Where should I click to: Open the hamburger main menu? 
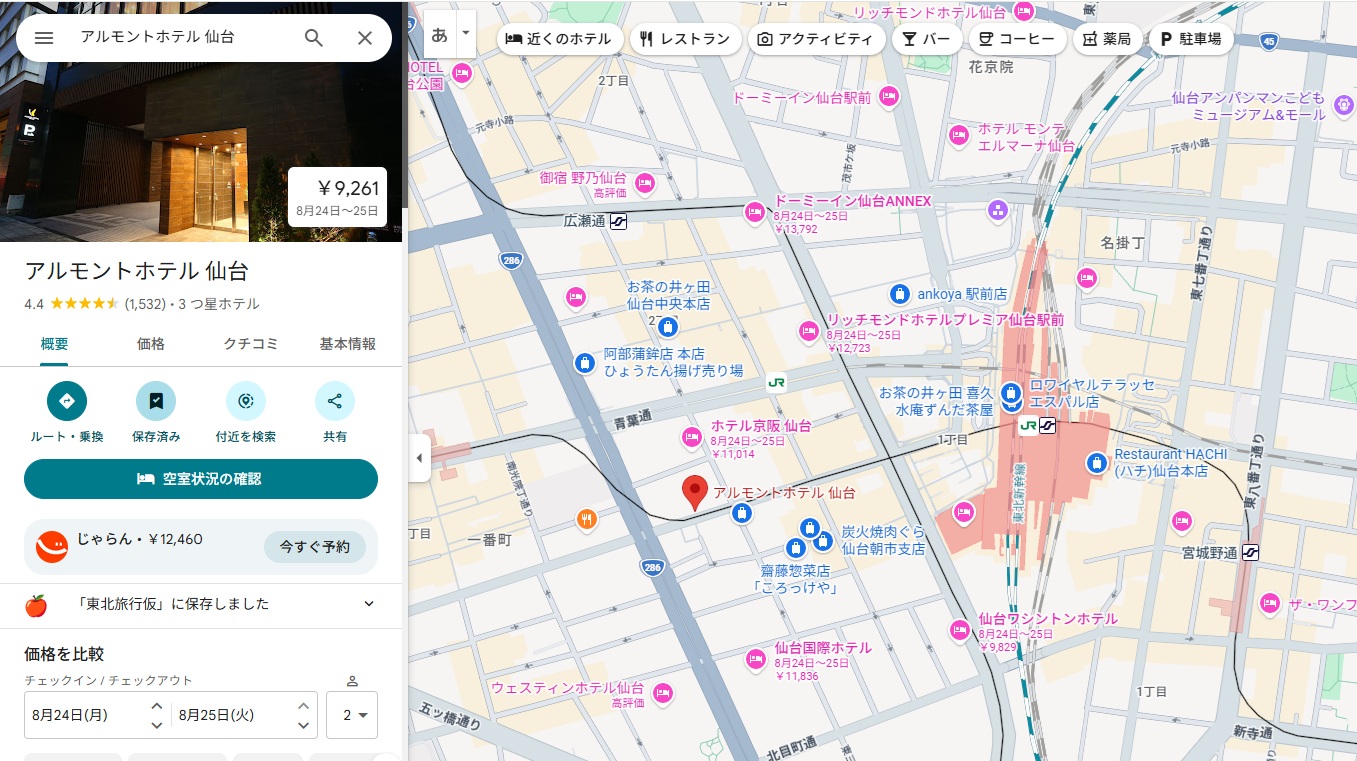tap(44, 38)
